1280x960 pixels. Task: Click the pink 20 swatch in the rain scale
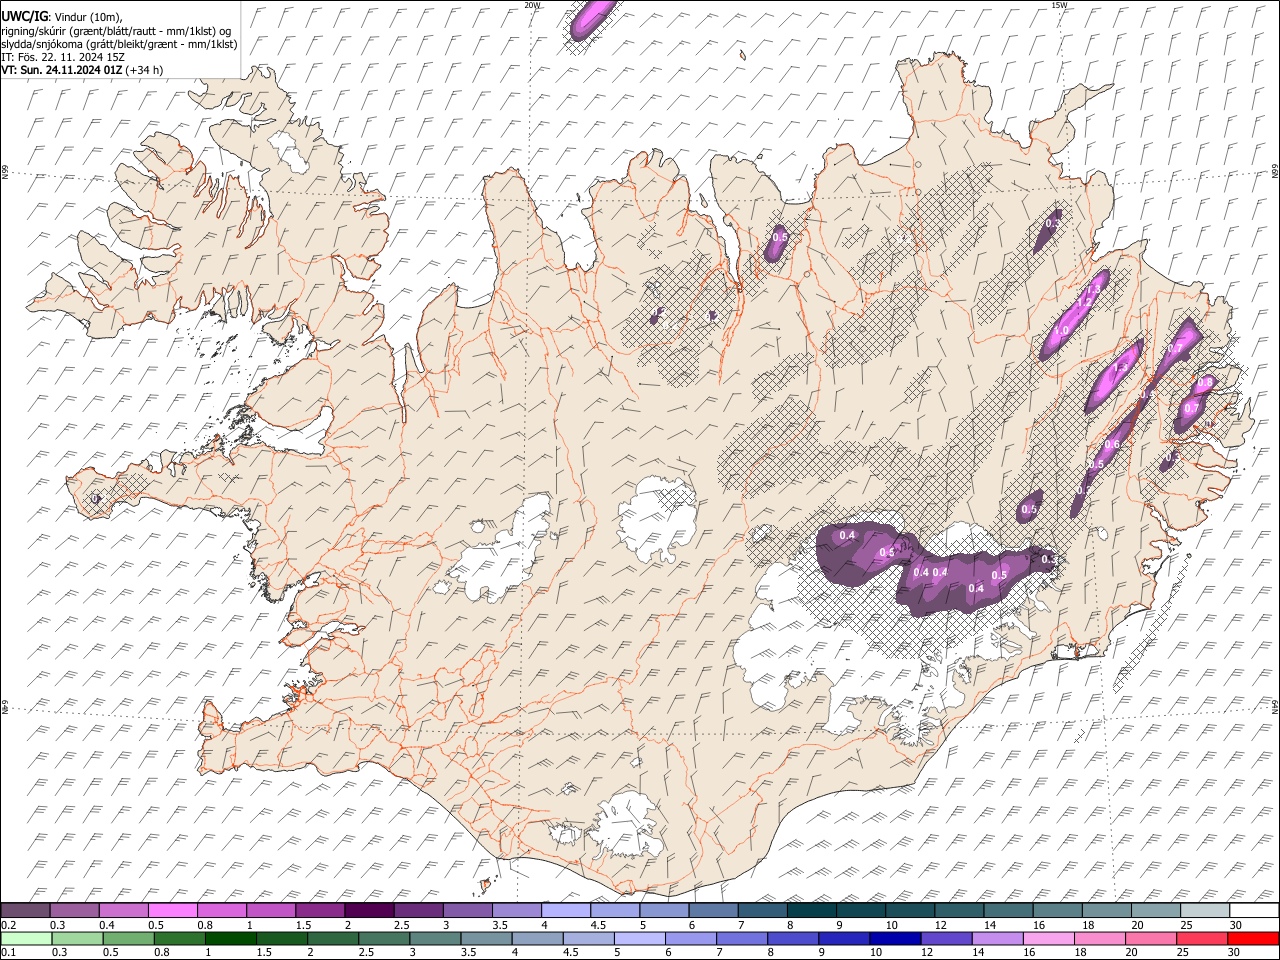[x=1150, y=938]
